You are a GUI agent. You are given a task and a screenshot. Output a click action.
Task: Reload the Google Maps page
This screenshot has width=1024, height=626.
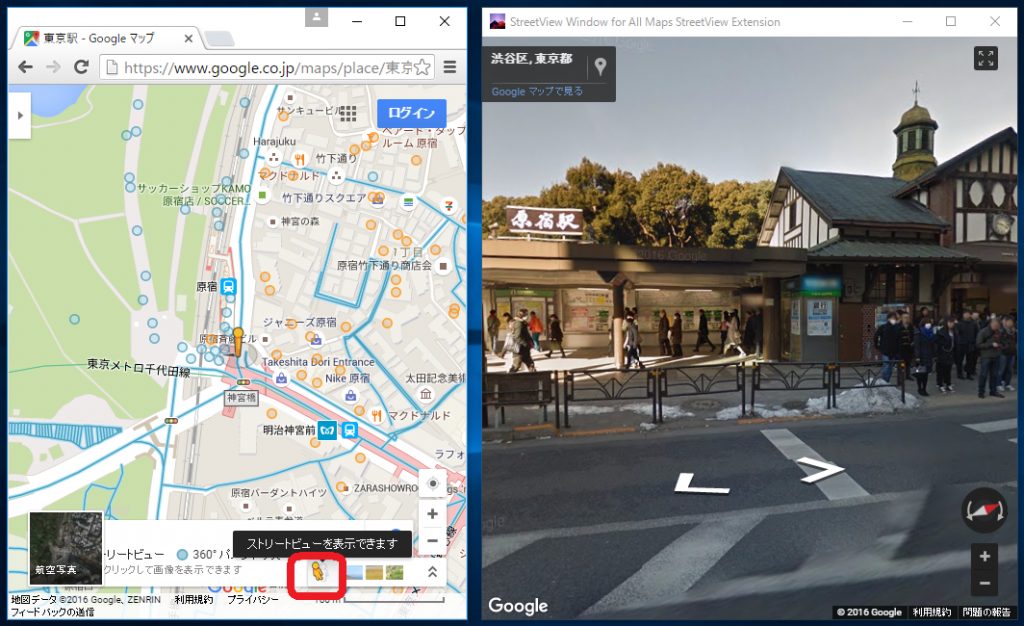pos(82,67)
